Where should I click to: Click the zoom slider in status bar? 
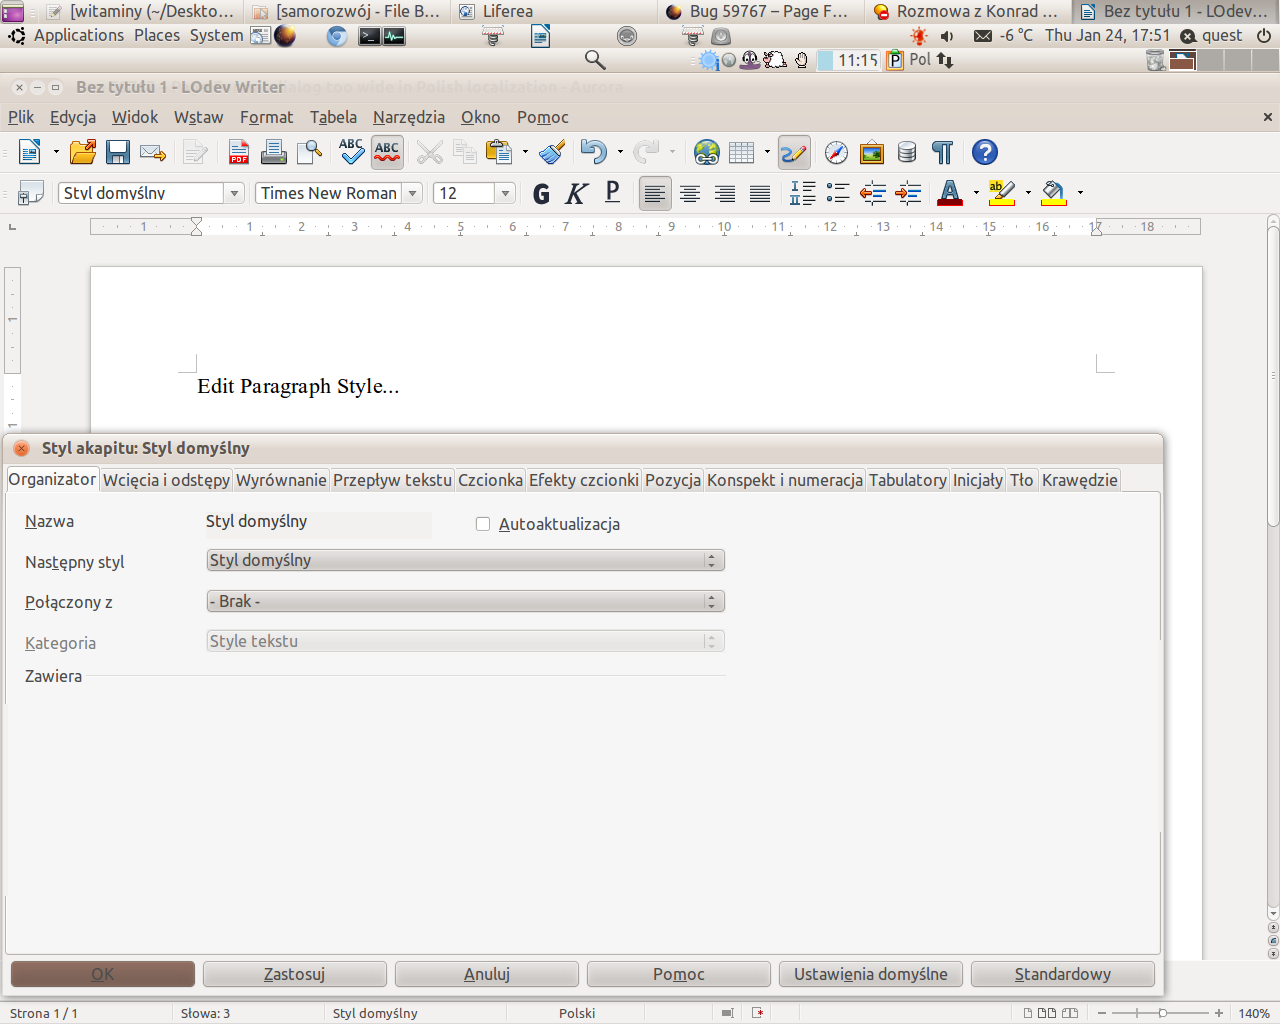(1162, 1013)
